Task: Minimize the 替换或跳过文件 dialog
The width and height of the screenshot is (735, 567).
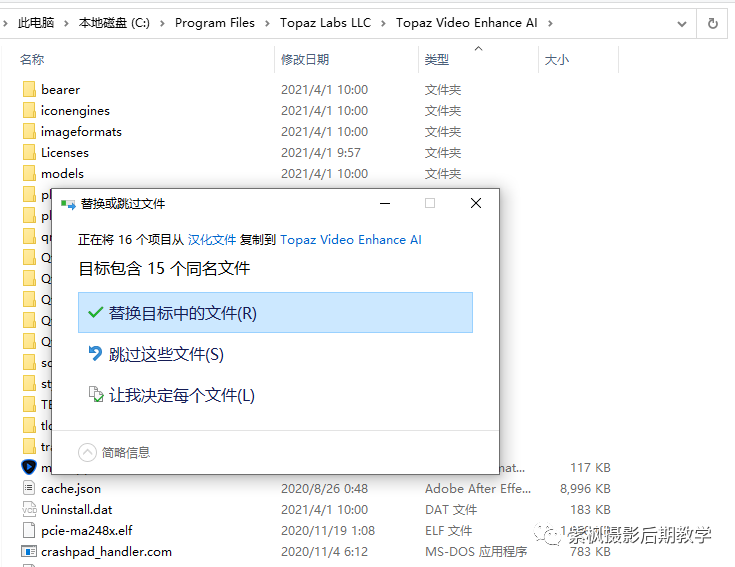Action: click(385, 203)
